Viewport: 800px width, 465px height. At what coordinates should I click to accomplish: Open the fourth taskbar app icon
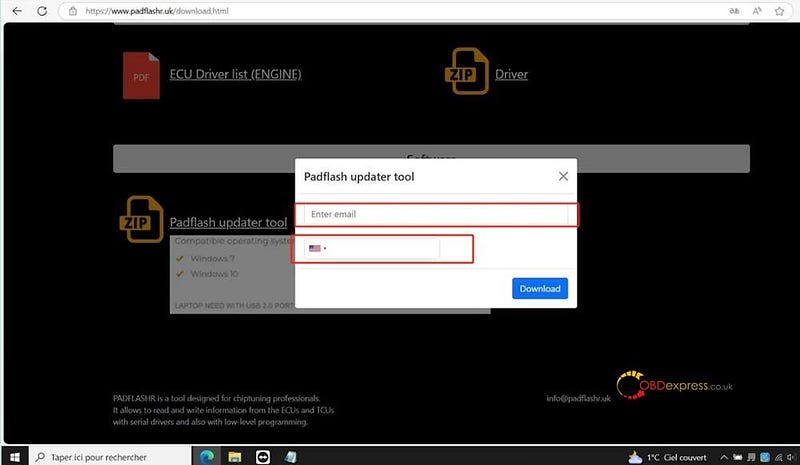click(291, 457)
